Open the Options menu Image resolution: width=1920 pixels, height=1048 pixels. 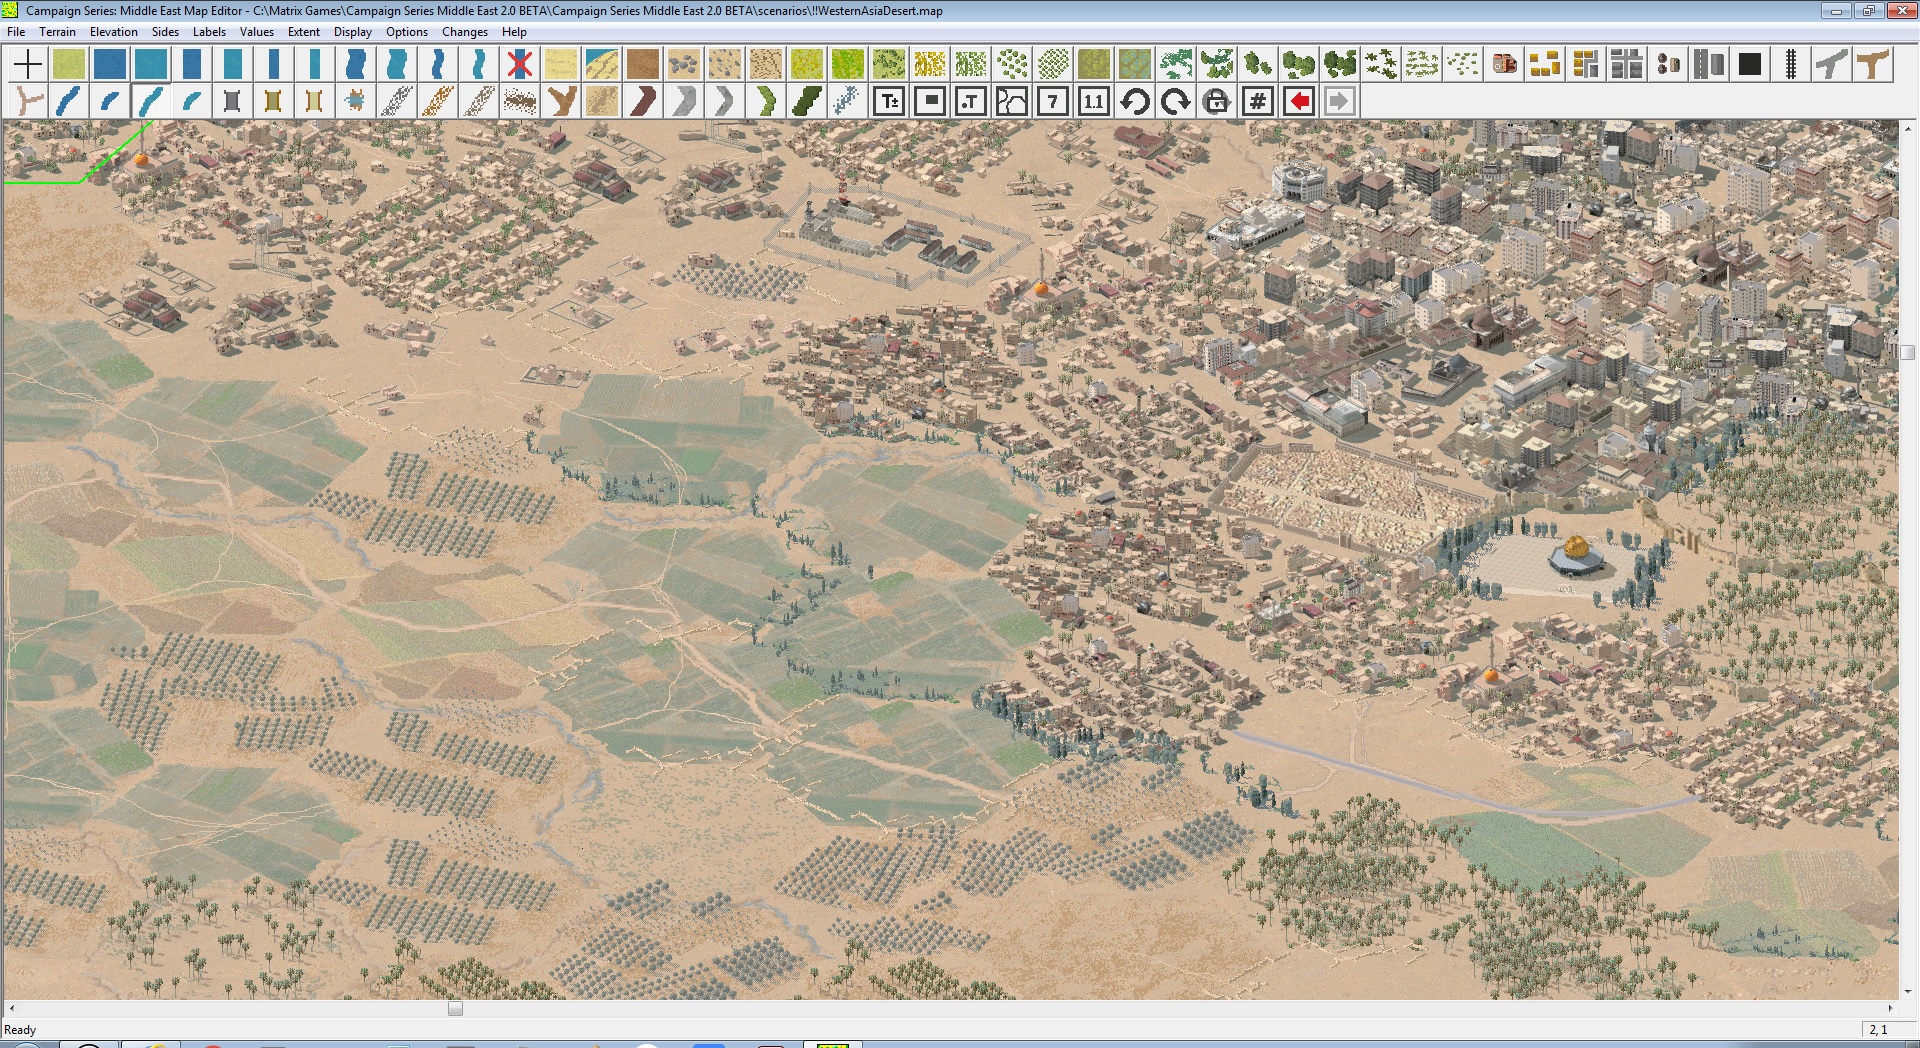(407, 32)
